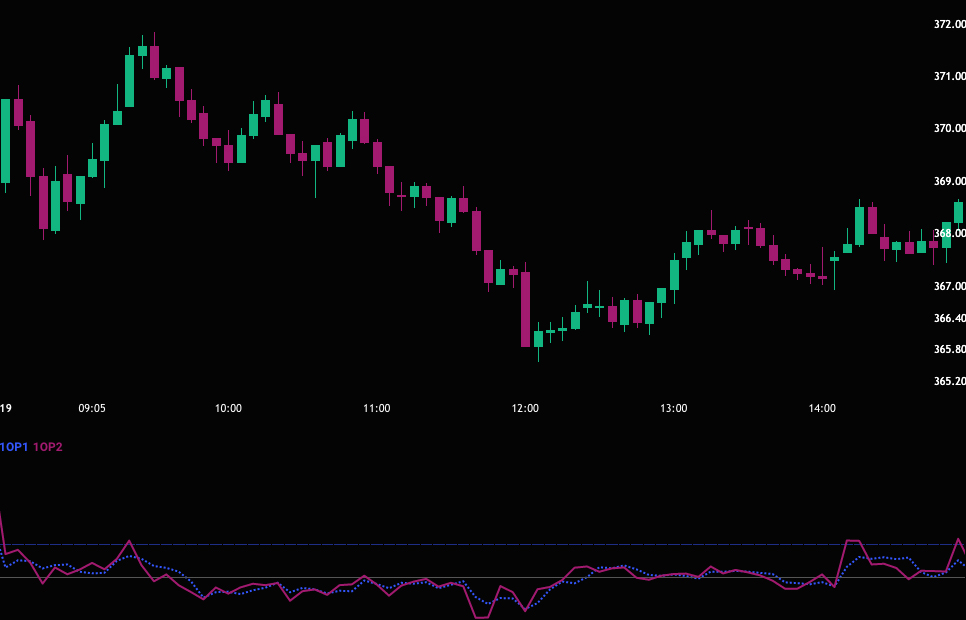Screen dimensions: 966x620
Task: Click the 12:00 time axis label
Action: 525,408
